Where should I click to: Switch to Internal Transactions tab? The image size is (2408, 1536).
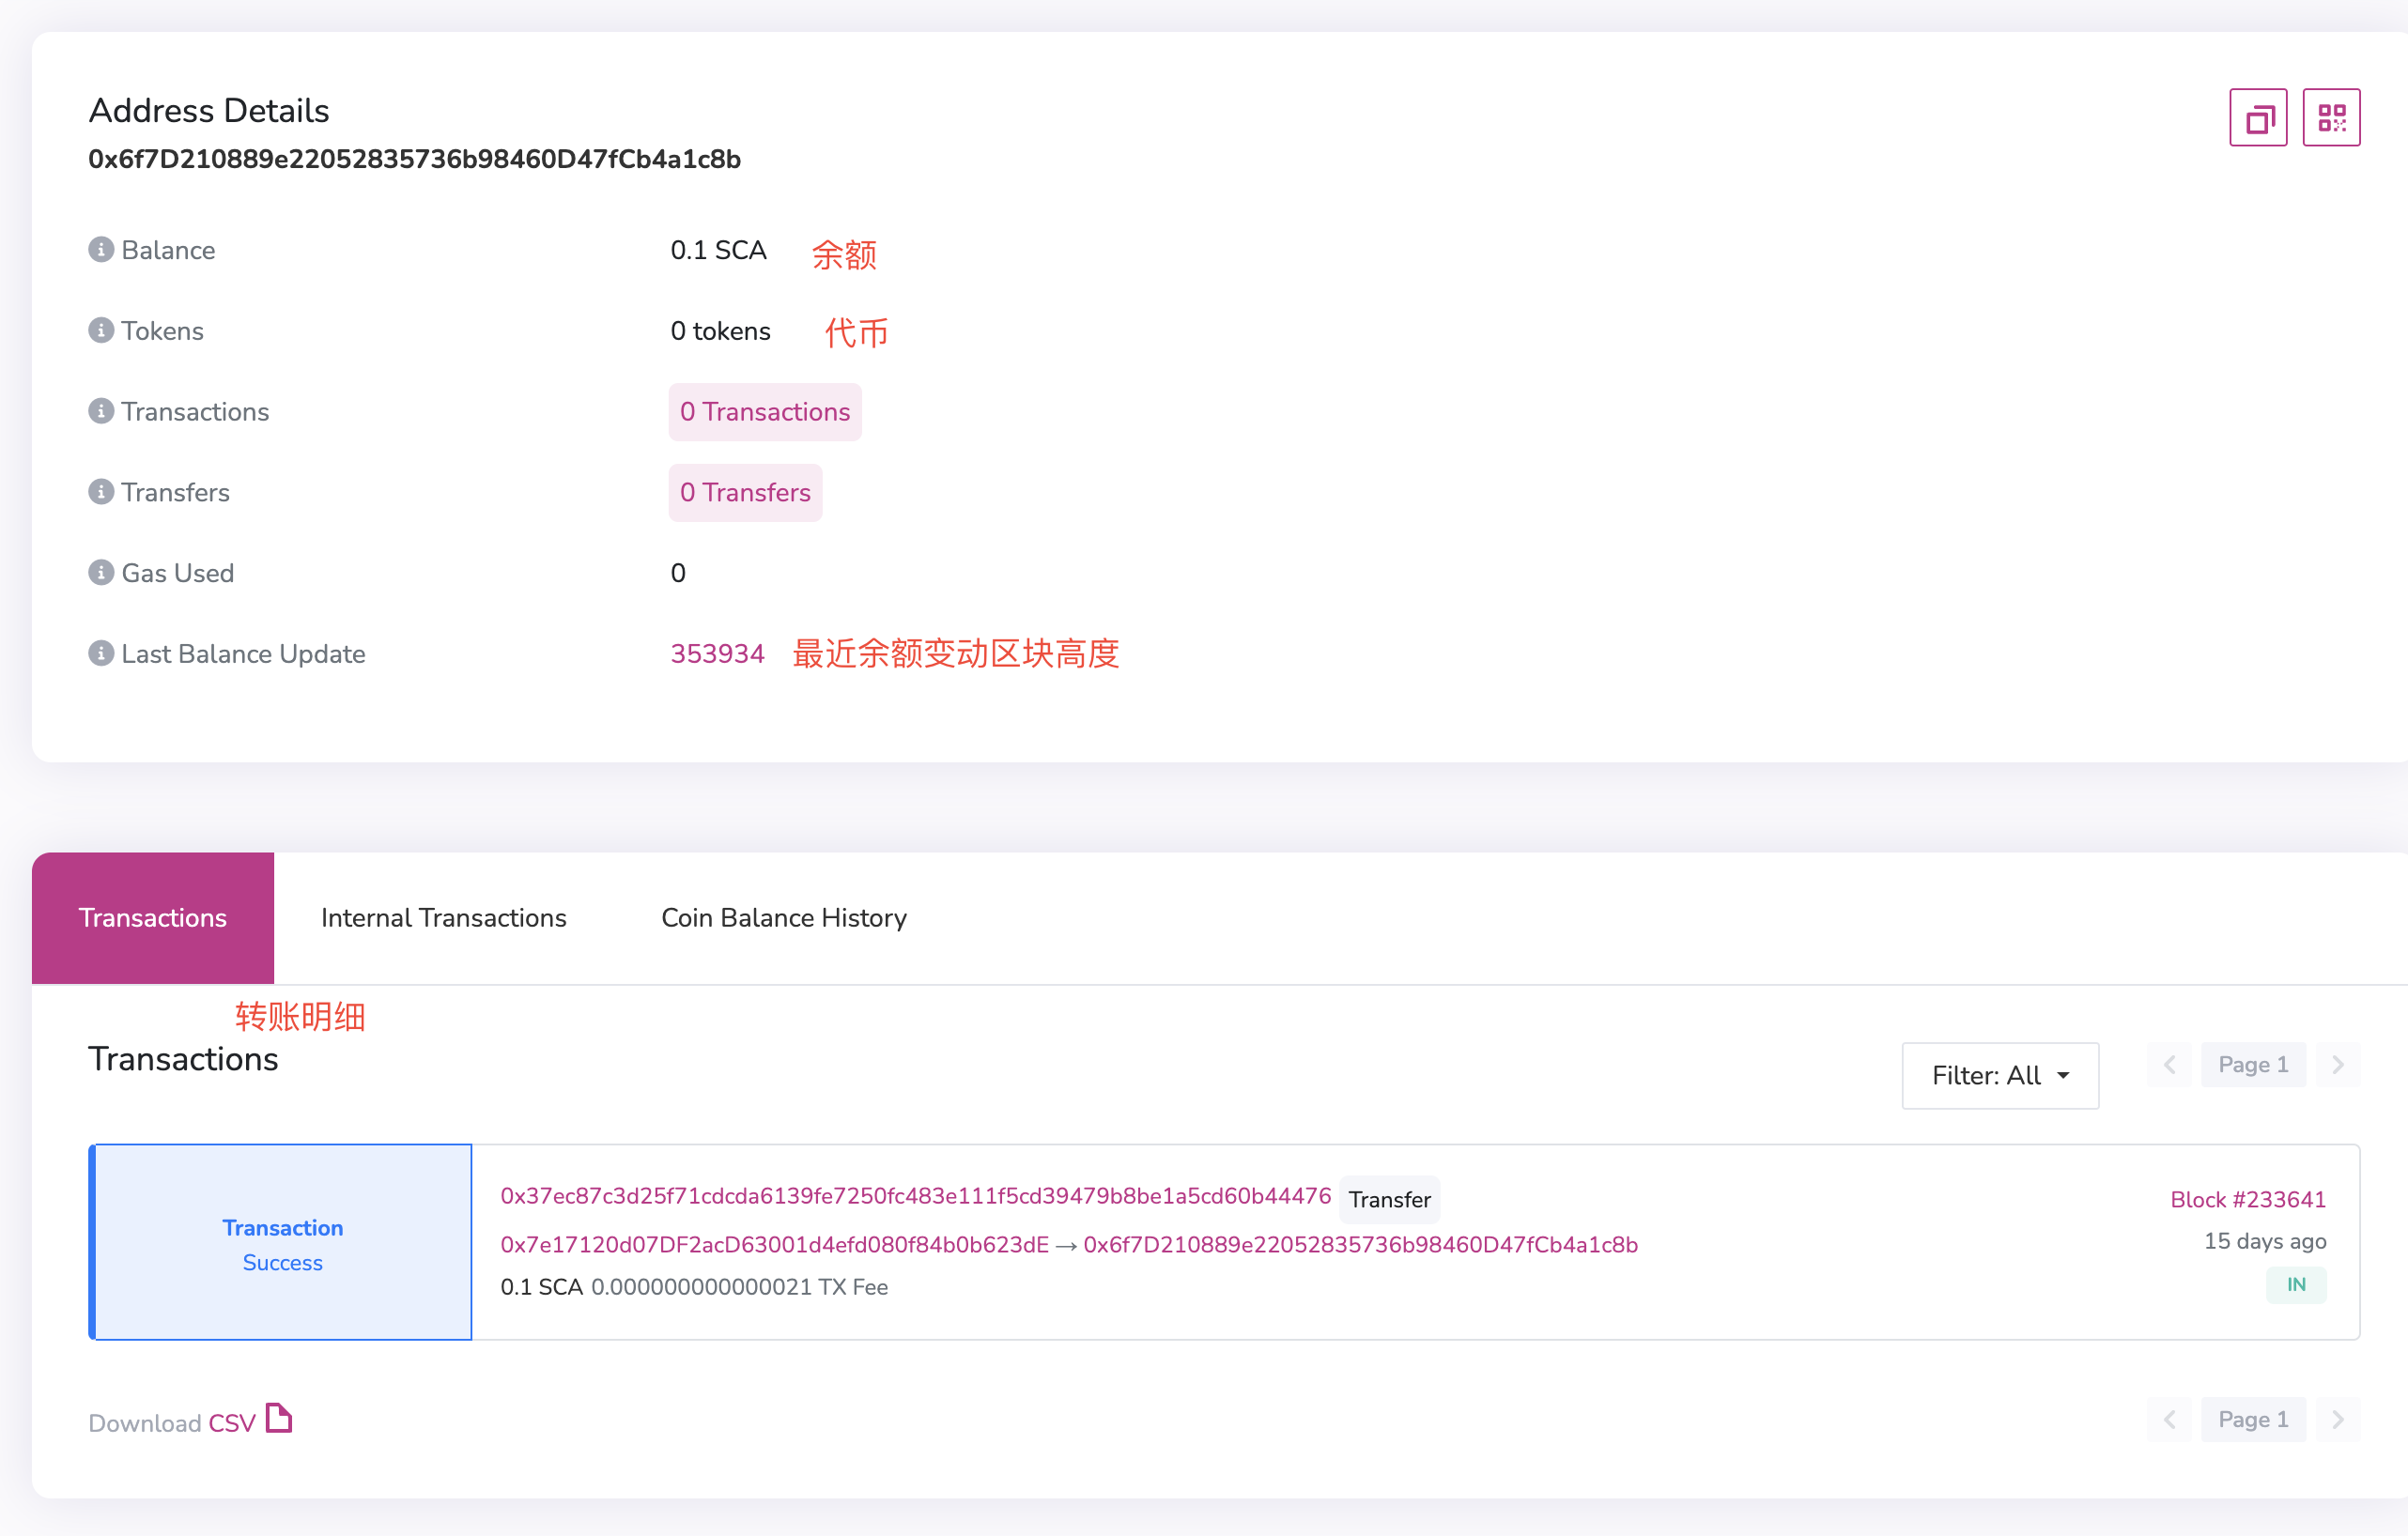pyautogui.click(x=443, y=917)
